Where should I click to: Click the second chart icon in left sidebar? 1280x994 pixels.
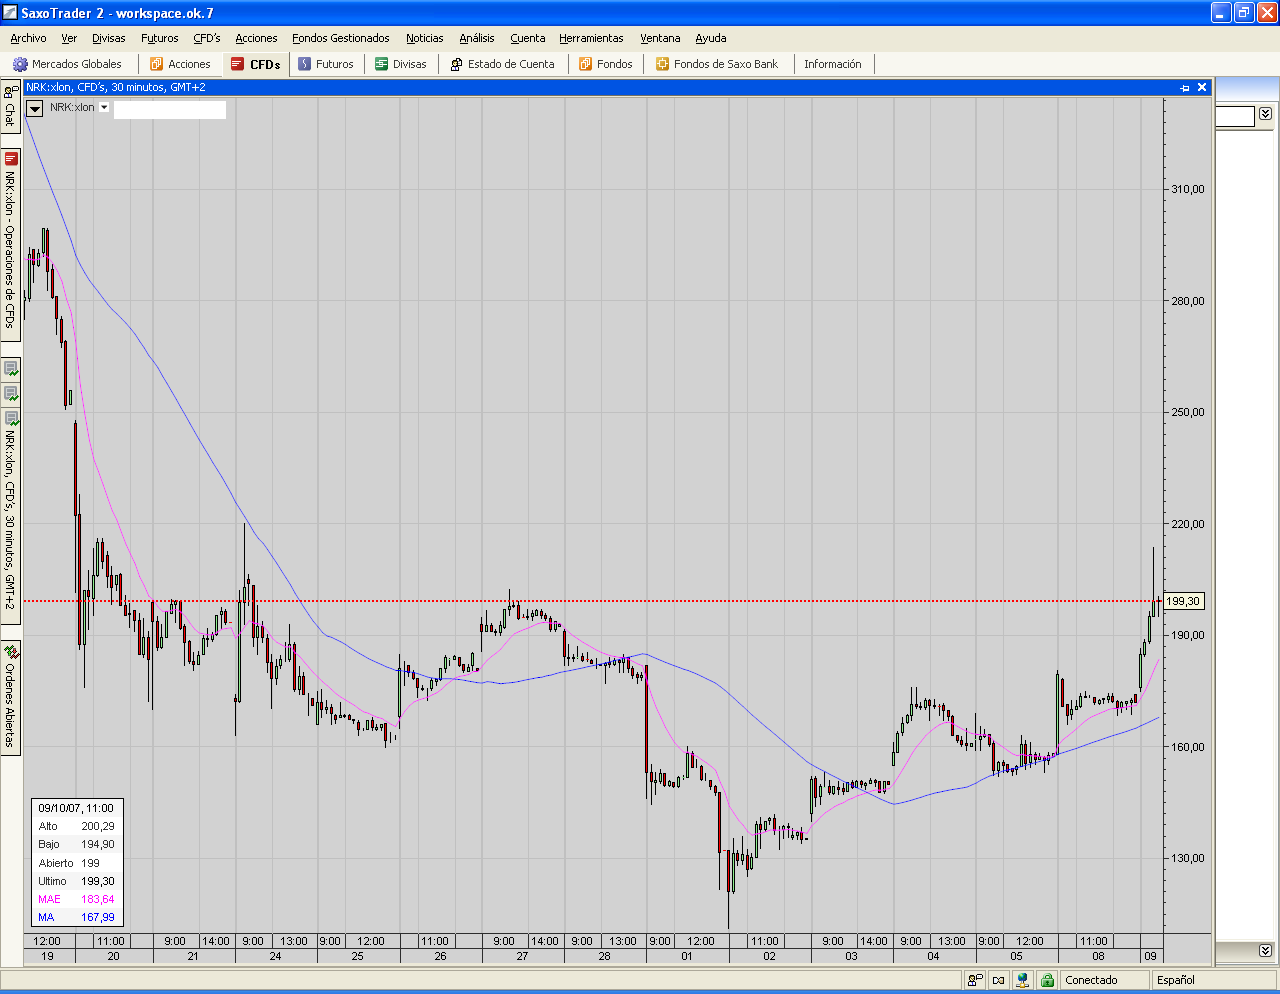(11, 394)
